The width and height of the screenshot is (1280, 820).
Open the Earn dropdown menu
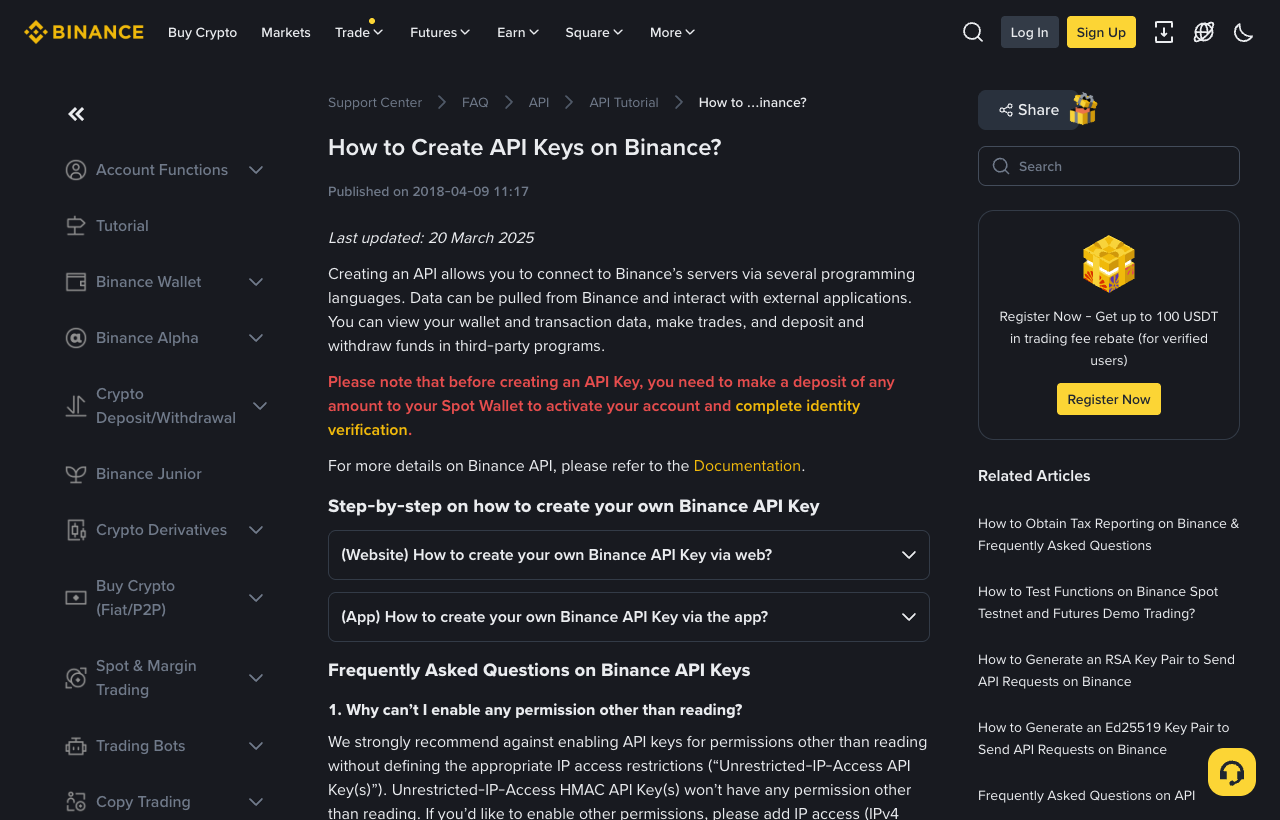519,32
